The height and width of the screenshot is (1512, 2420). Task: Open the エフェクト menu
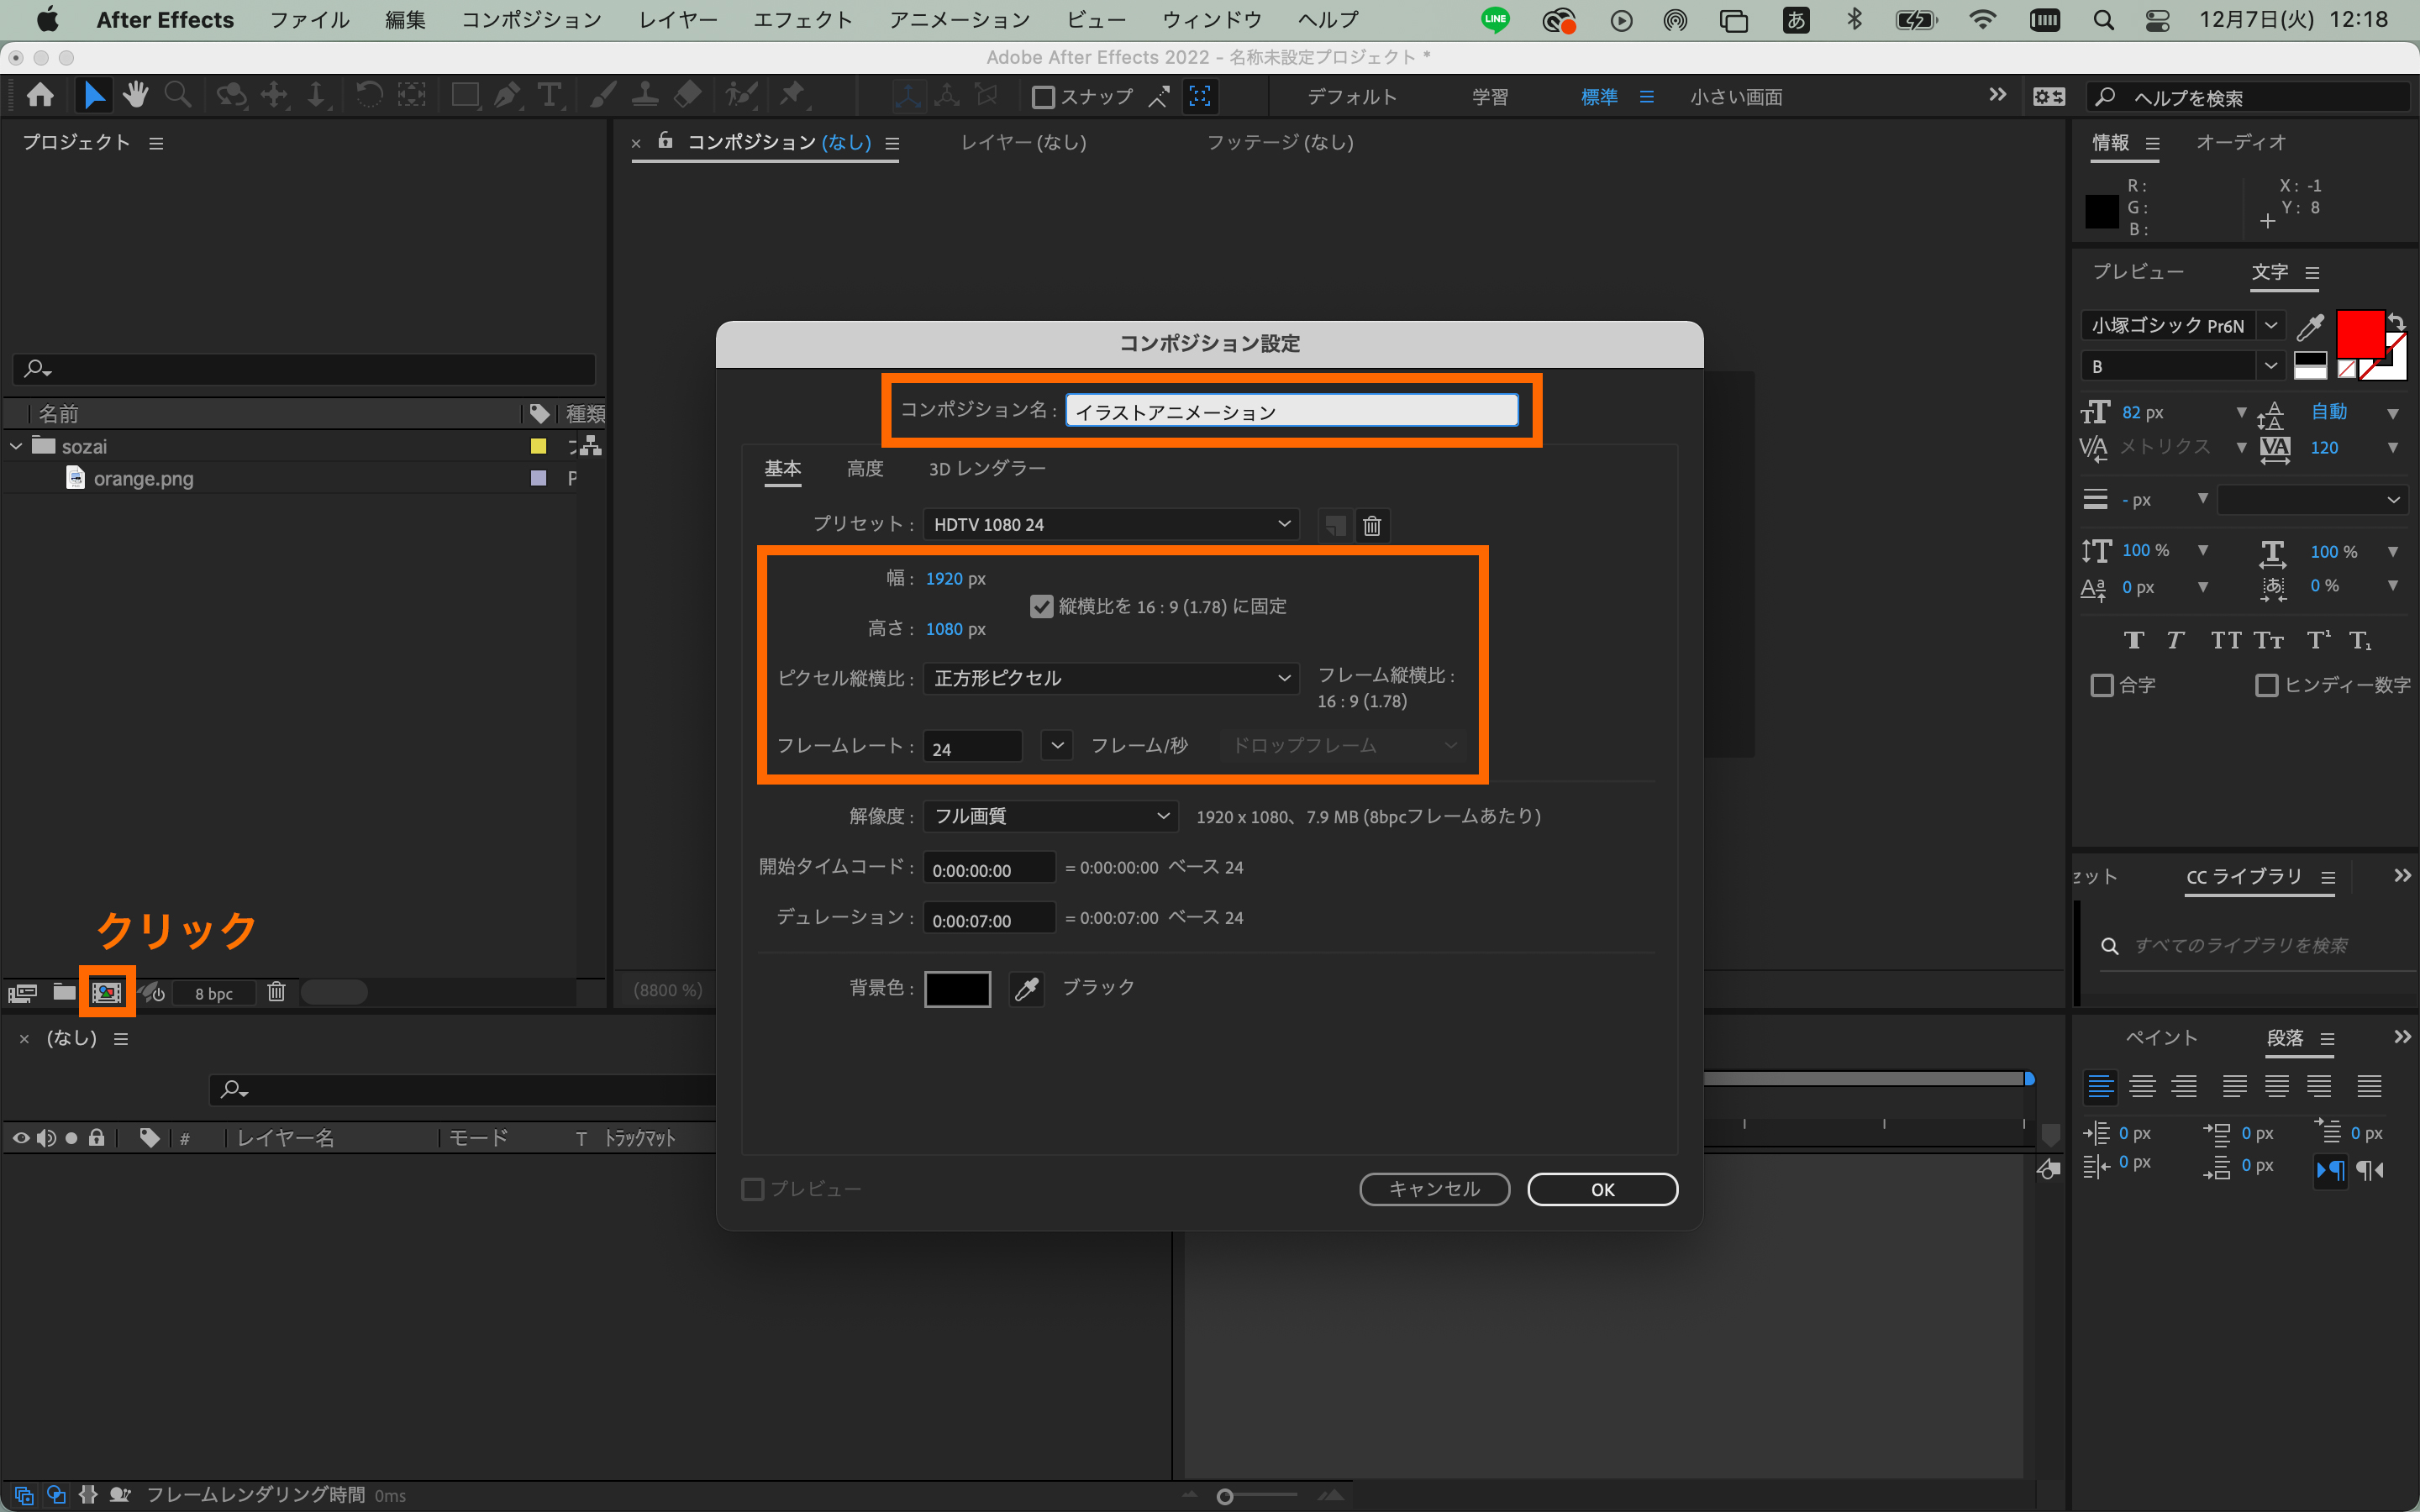[802, 20]
